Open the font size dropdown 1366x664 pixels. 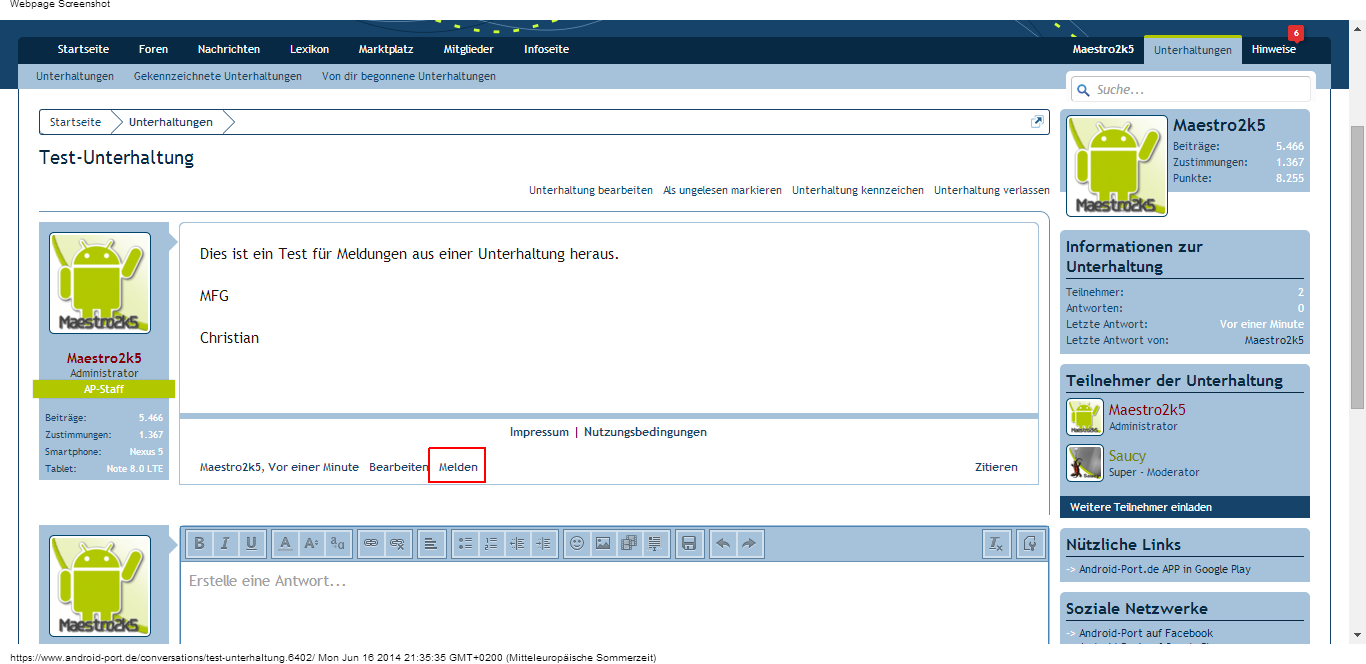(311, 543)
